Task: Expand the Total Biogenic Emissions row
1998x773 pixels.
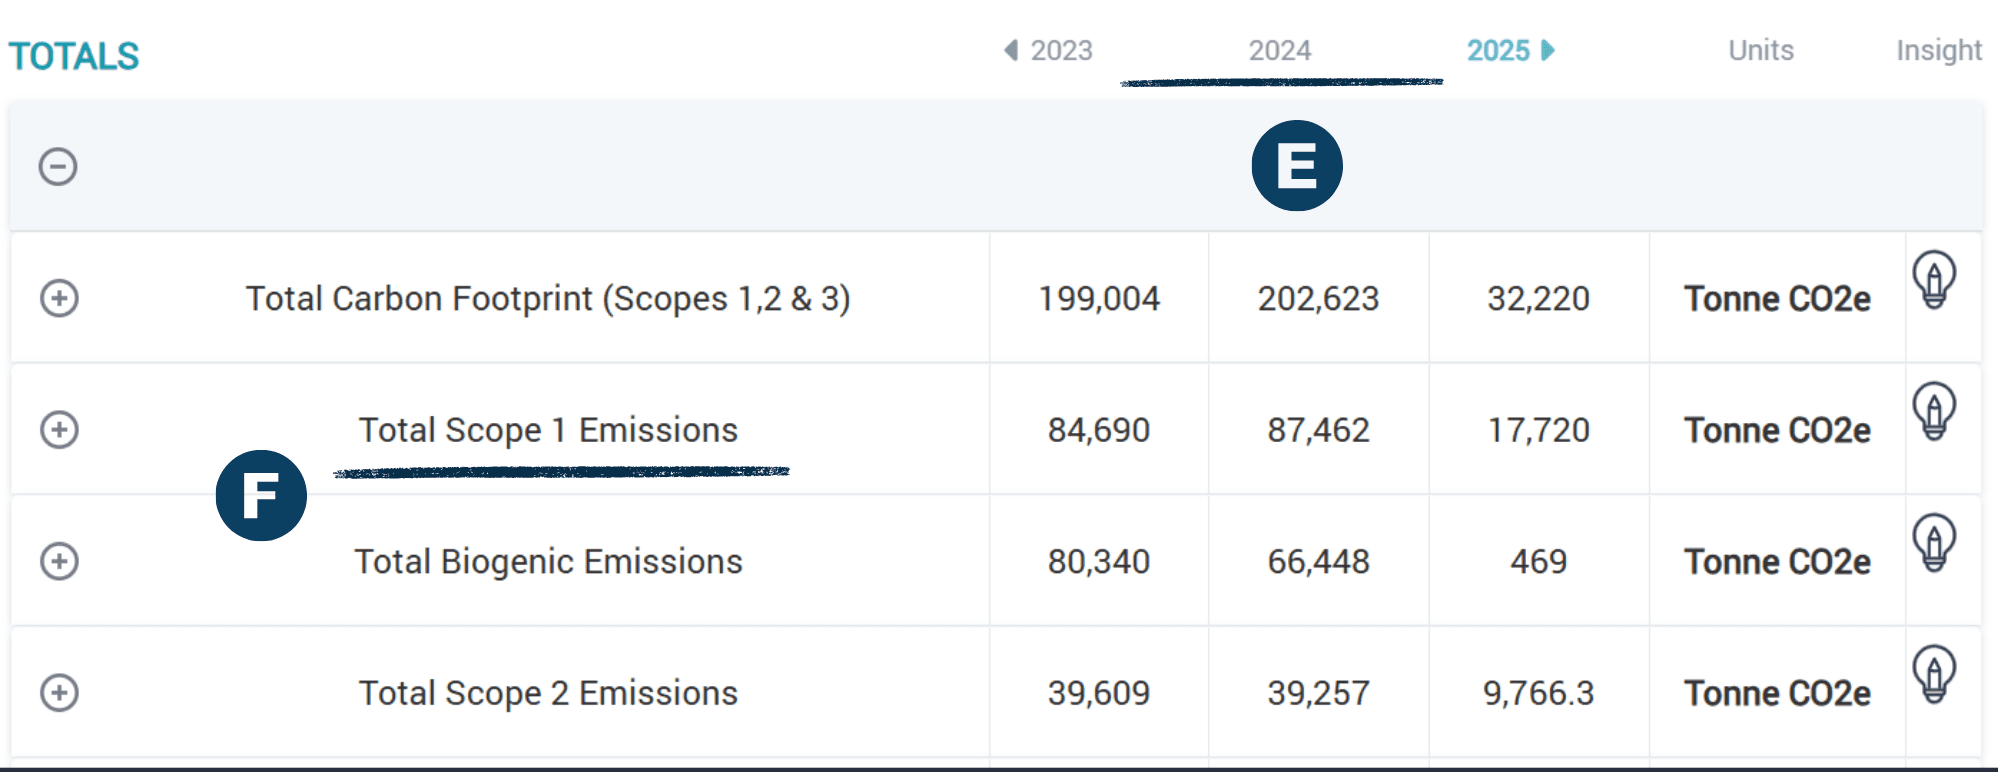Action: tap(59, 561)
